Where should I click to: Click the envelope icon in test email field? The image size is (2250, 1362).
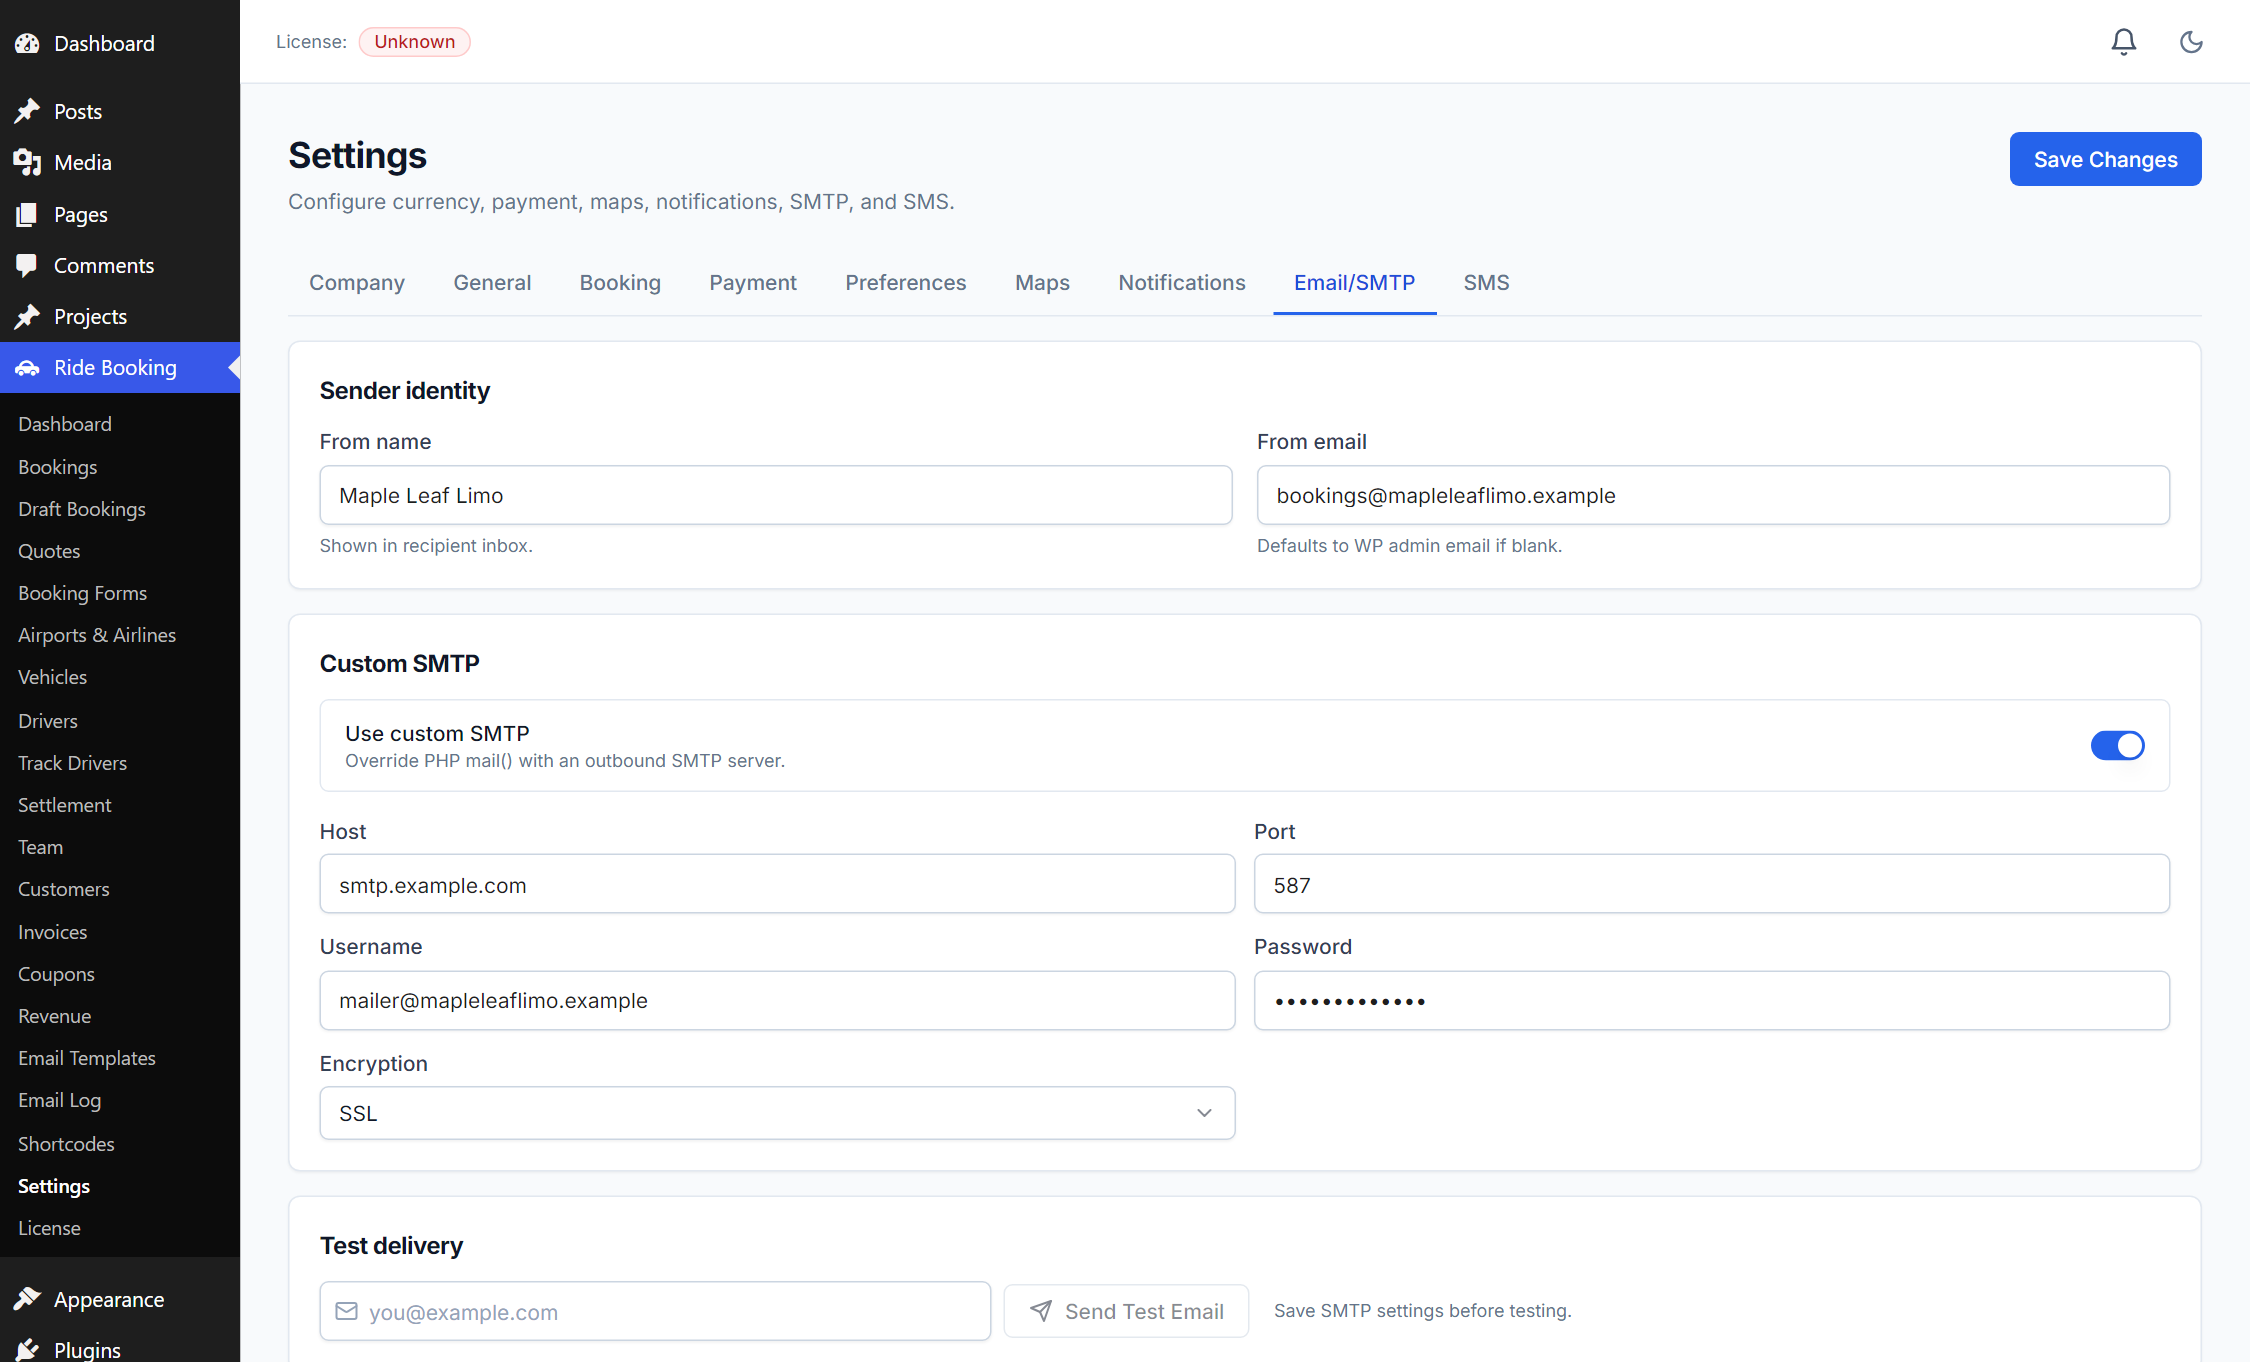point(346,1311)
